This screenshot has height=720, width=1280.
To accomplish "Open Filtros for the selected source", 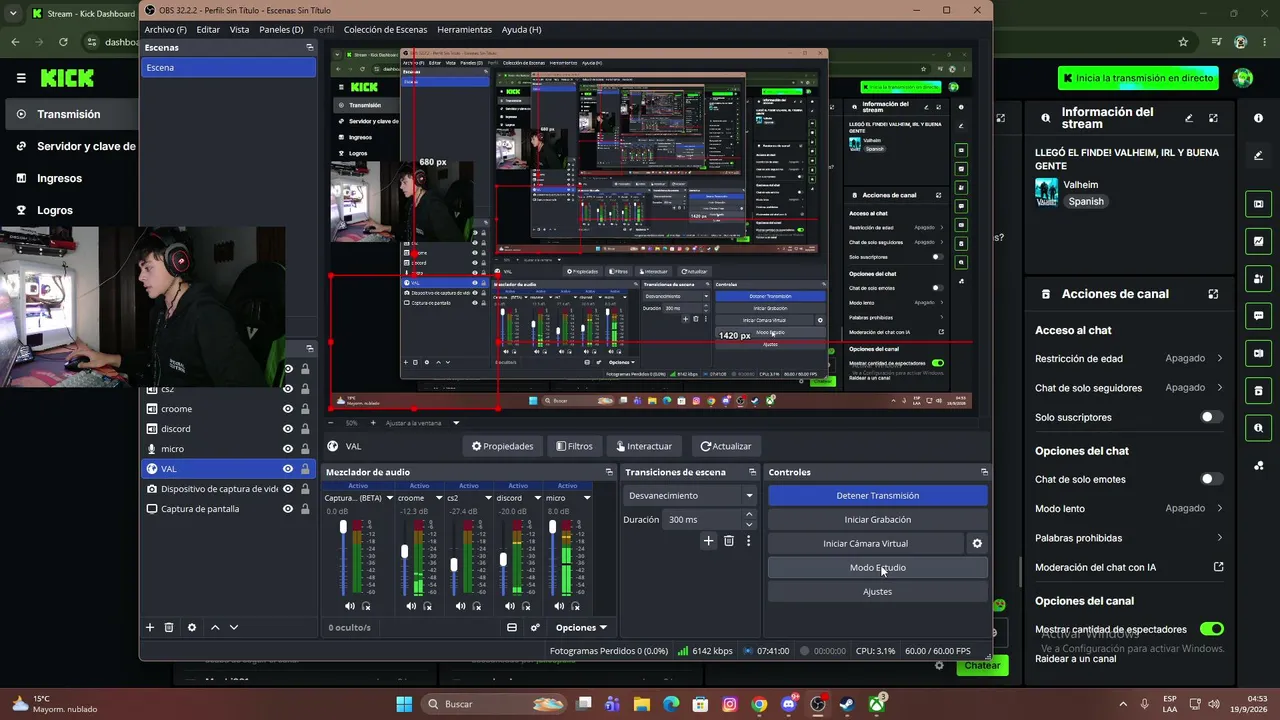I will (574, 446).
